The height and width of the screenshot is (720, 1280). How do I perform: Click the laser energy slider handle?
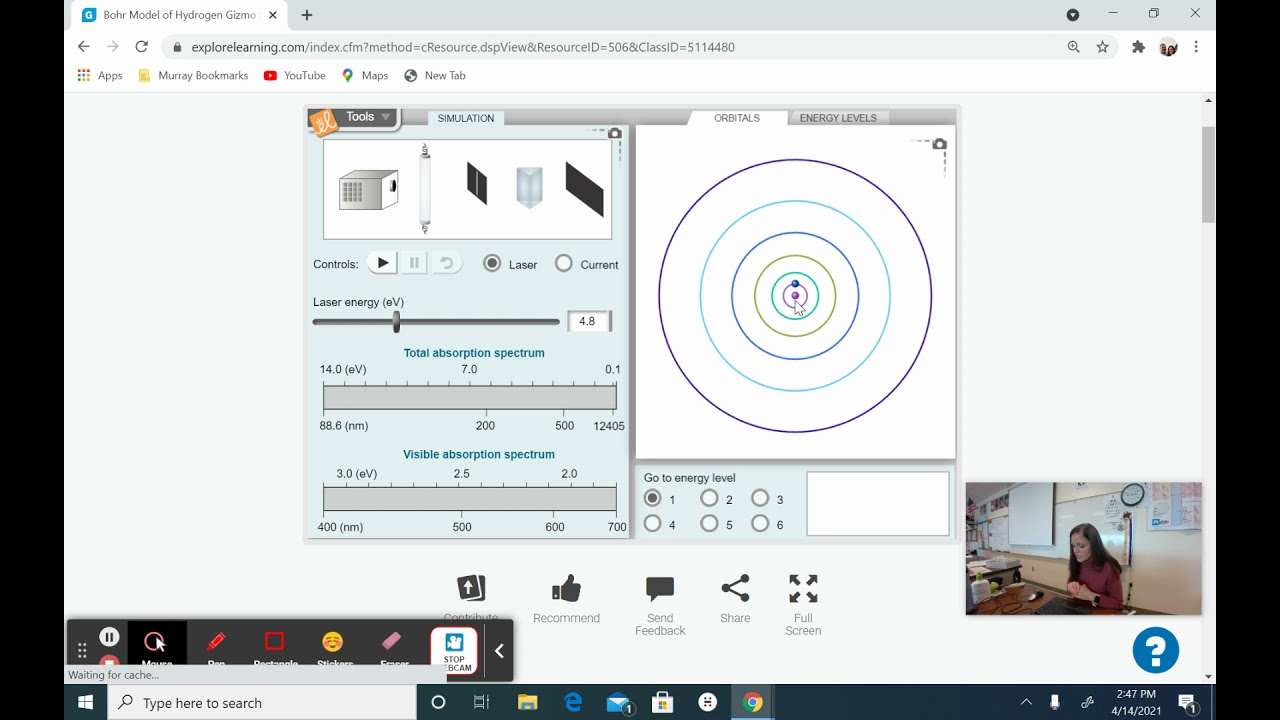397,321
